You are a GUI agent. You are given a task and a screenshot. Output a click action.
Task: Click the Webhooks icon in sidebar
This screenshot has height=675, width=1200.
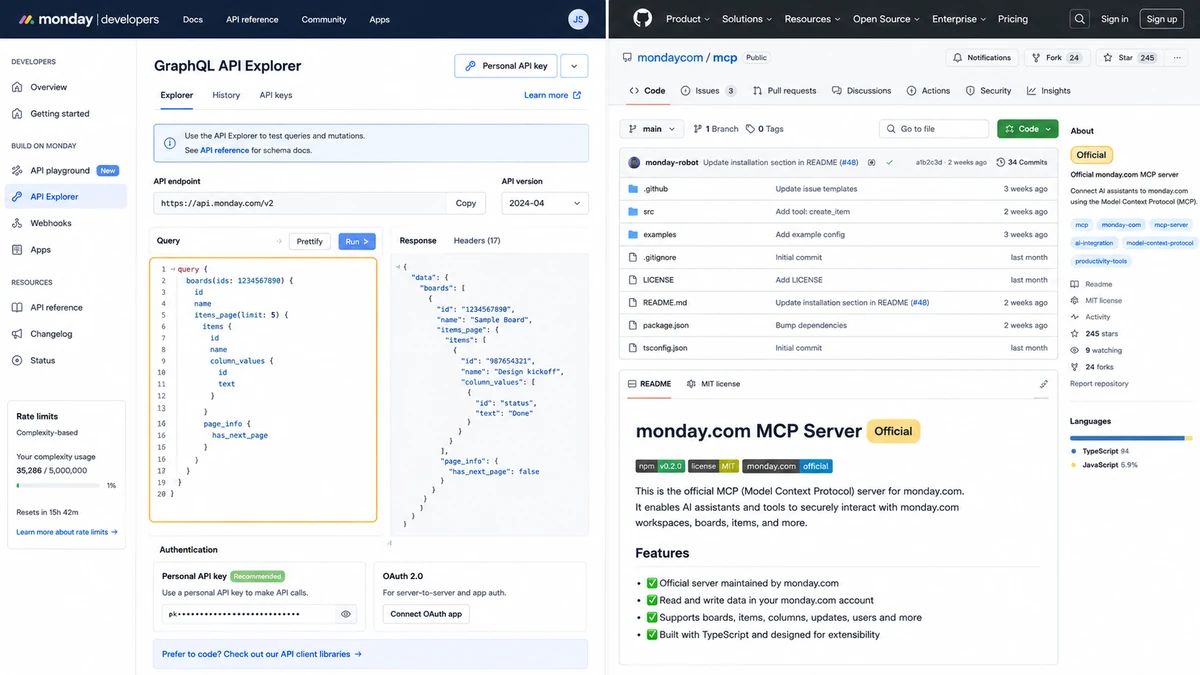(x=17, y=223)
